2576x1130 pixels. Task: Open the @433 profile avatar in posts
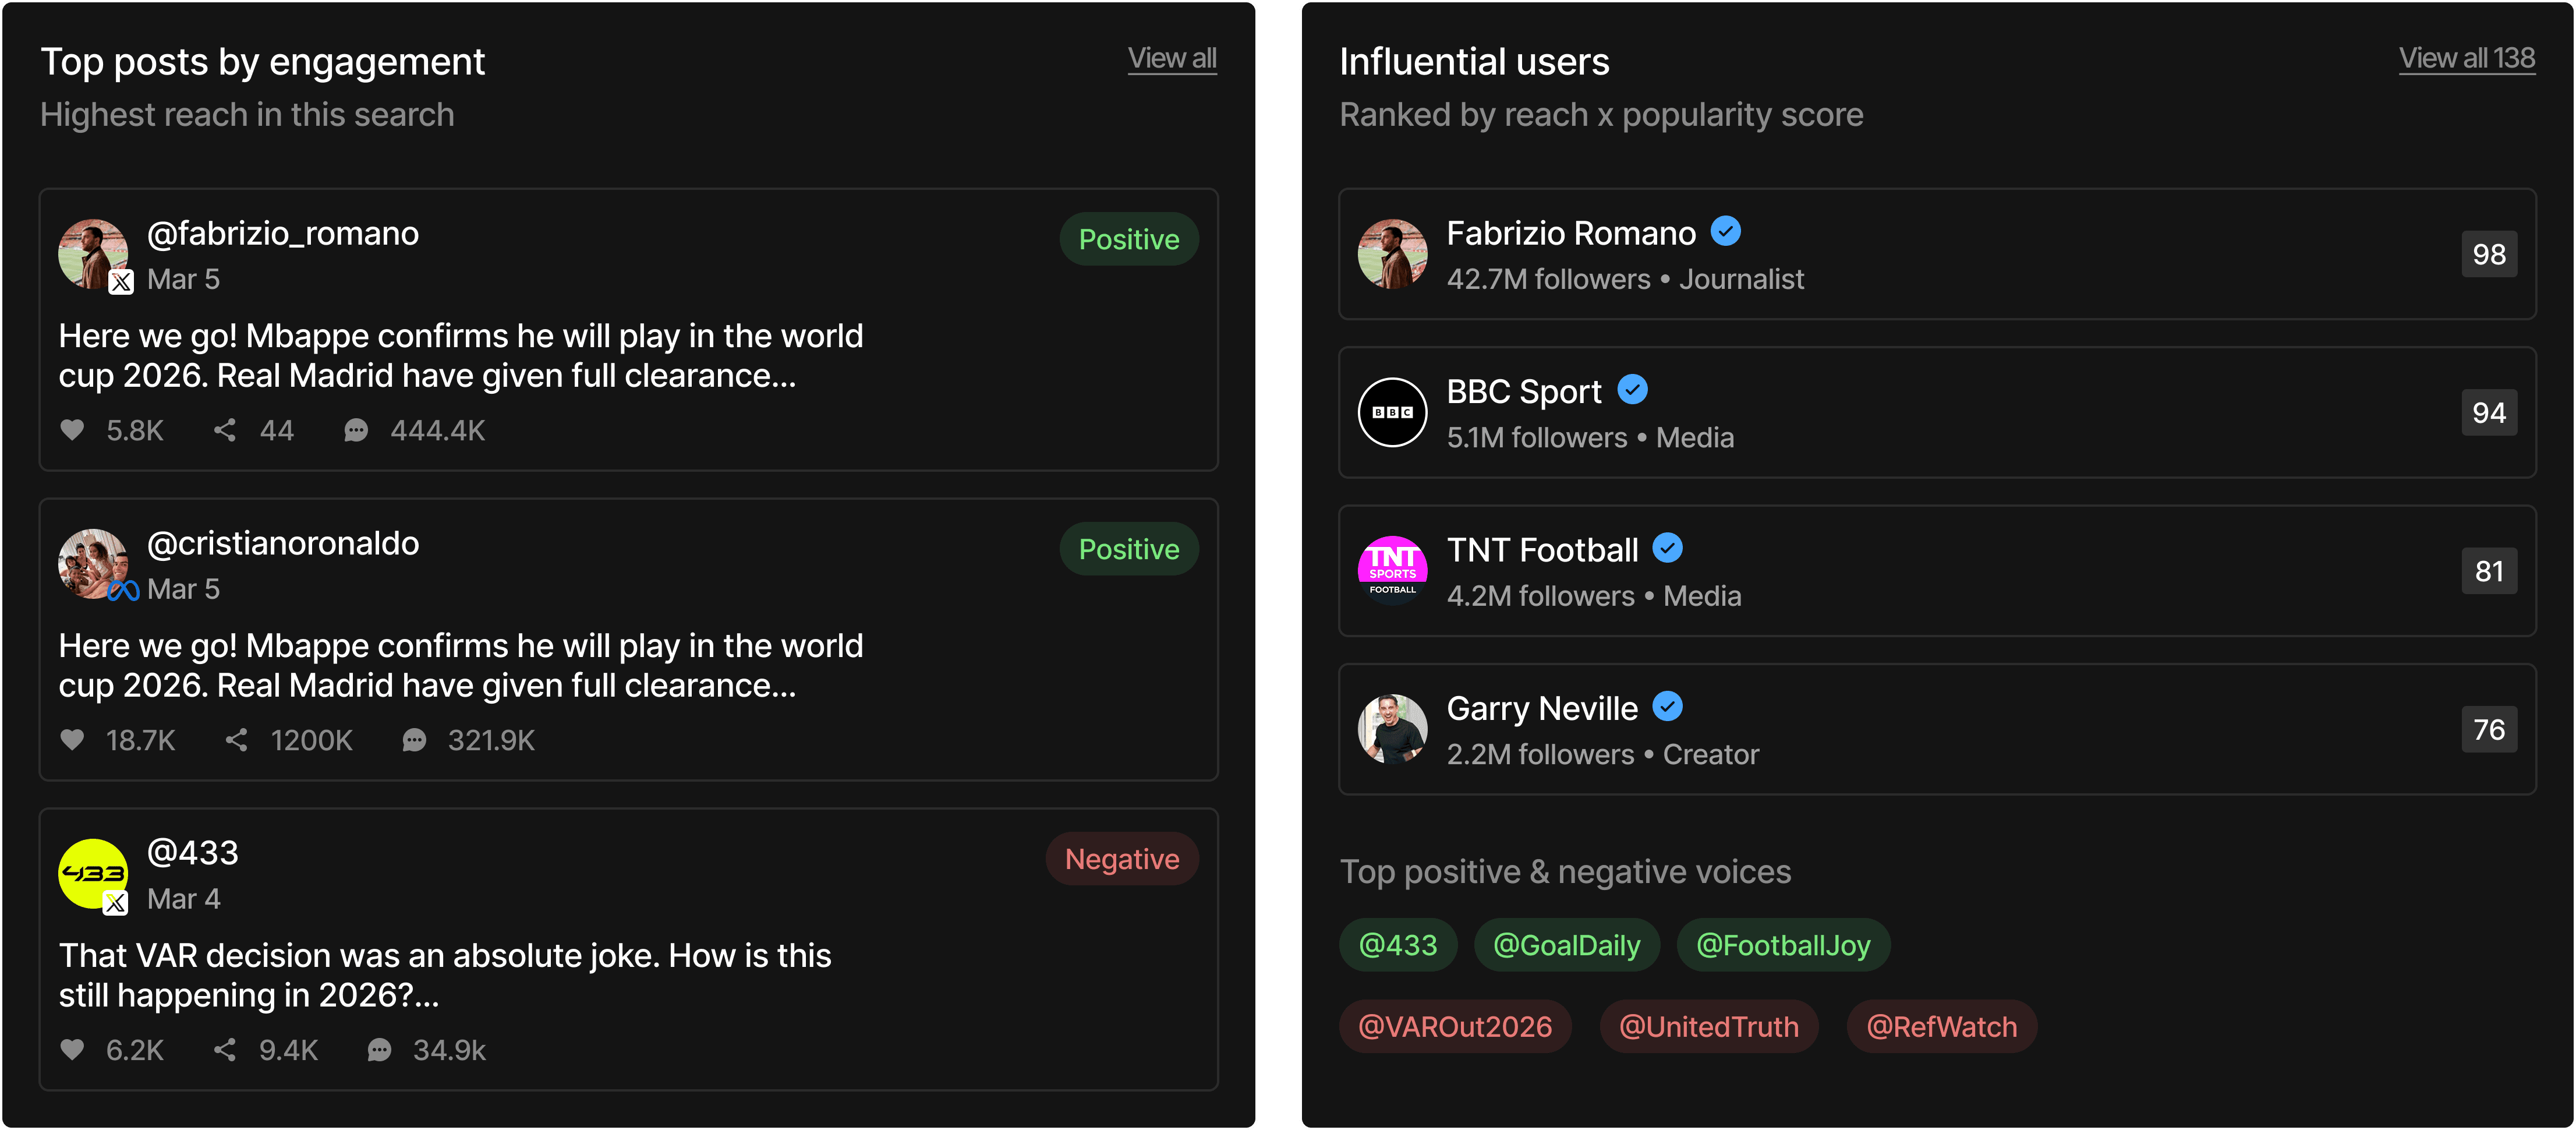click(x=92, y=873)
